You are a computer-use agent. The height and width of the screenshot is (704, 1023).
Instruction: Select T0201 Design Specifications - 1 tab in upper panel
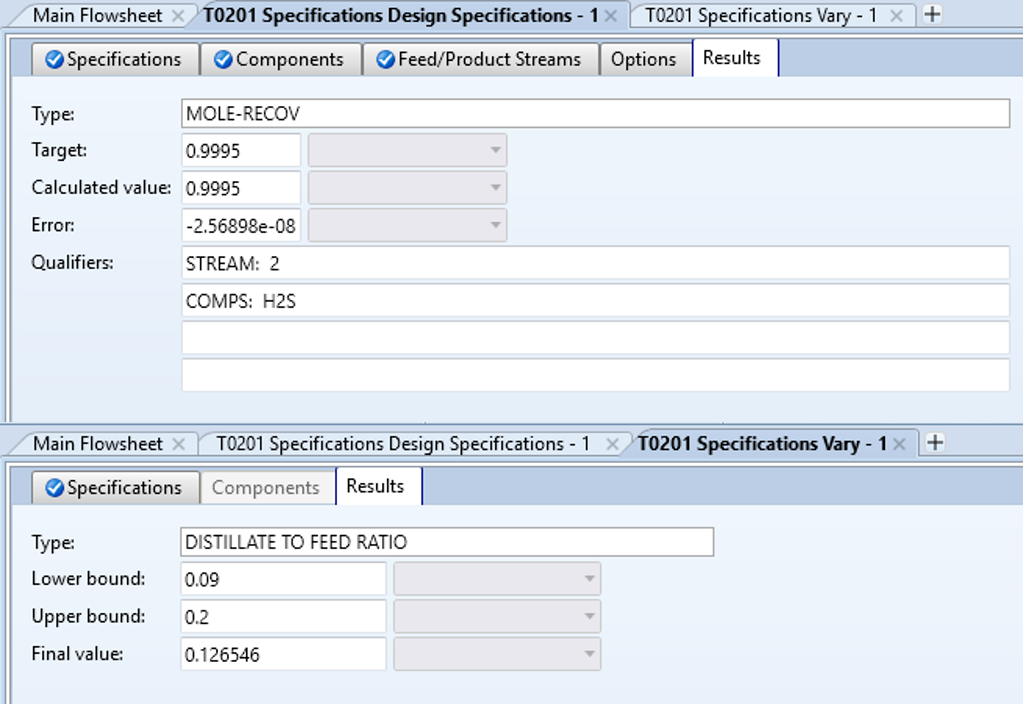click(x=400, y=15)
